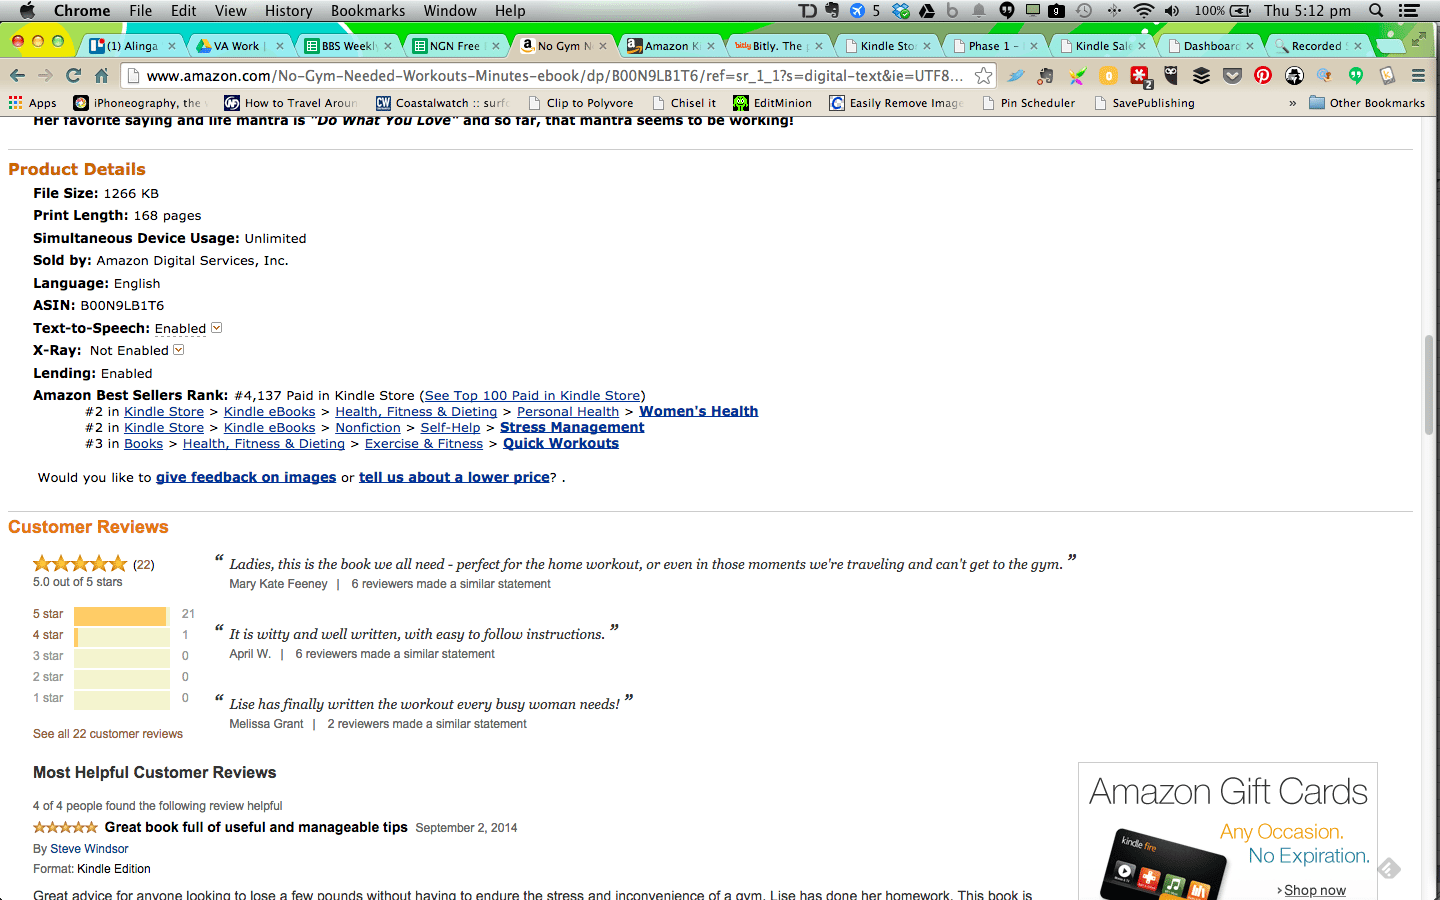Click See all 22 customer reviews
1440x900 pixels.
pos(108,734)
